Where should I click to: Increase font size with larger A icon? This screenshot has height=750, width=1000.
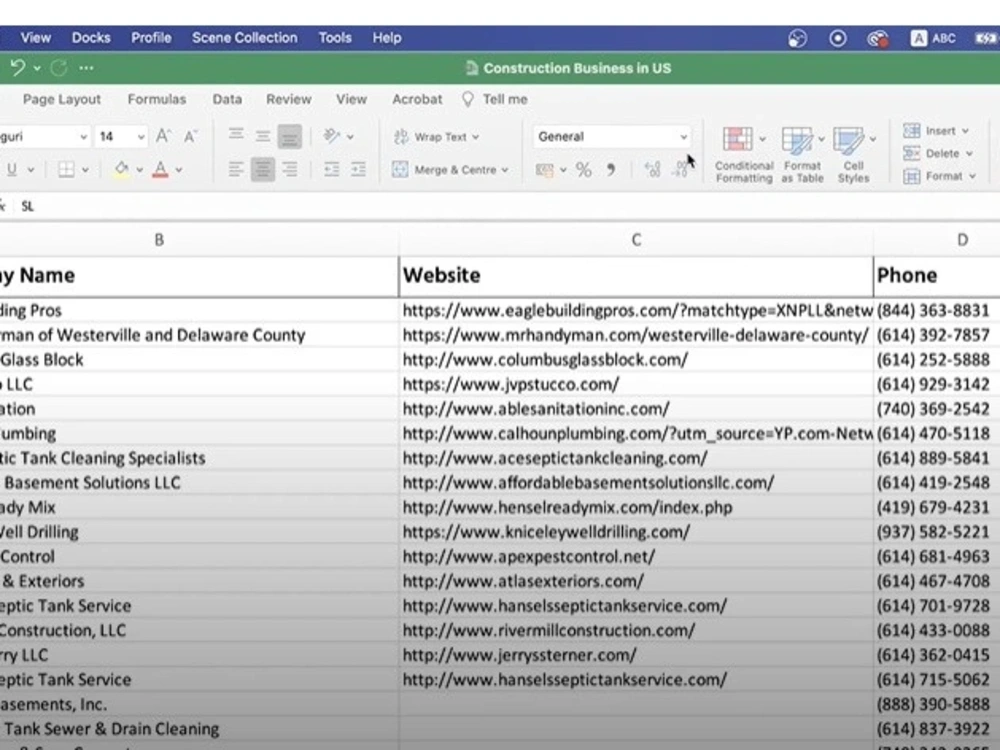click(x=163, y=136)
